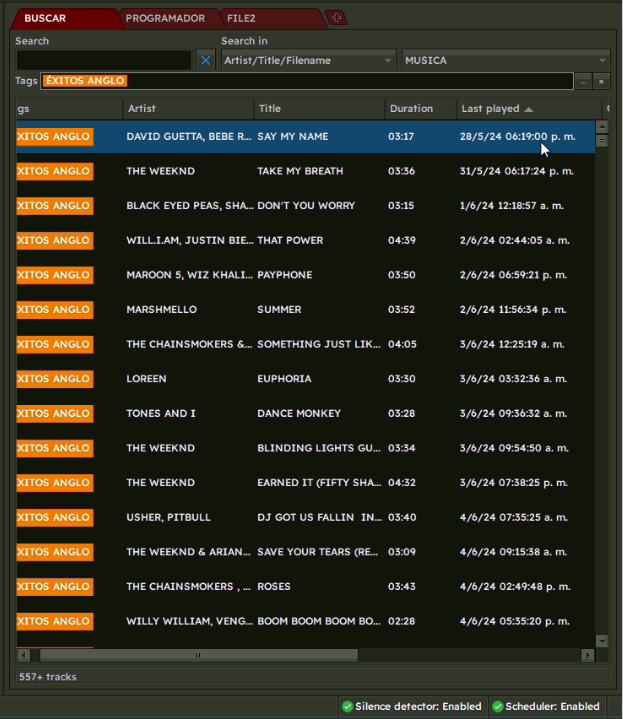Image resolution: width=623 pixels, height=719 pixels.
Task: Click duration 04:39 cell
Action: [x=402, y=240]
